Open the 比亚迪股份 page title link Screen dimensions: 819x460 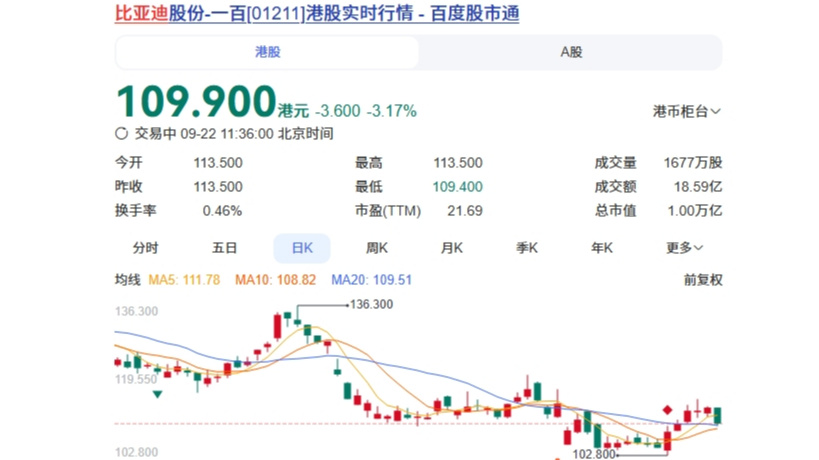(316, 13)
